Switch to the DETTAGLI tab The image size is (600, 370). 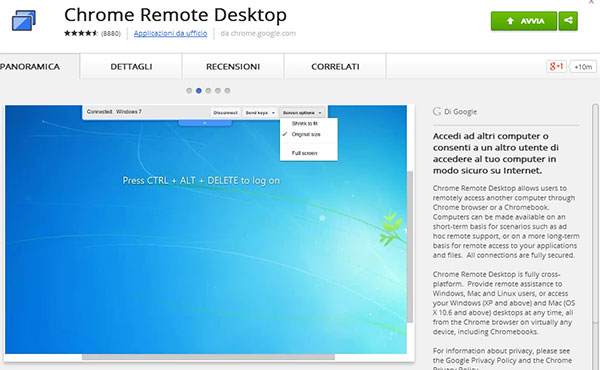[x=131, y=67]
